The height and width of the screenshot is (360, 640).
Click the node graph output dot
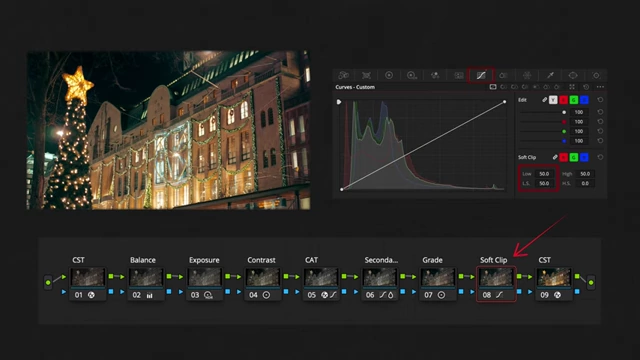(591, 282)
